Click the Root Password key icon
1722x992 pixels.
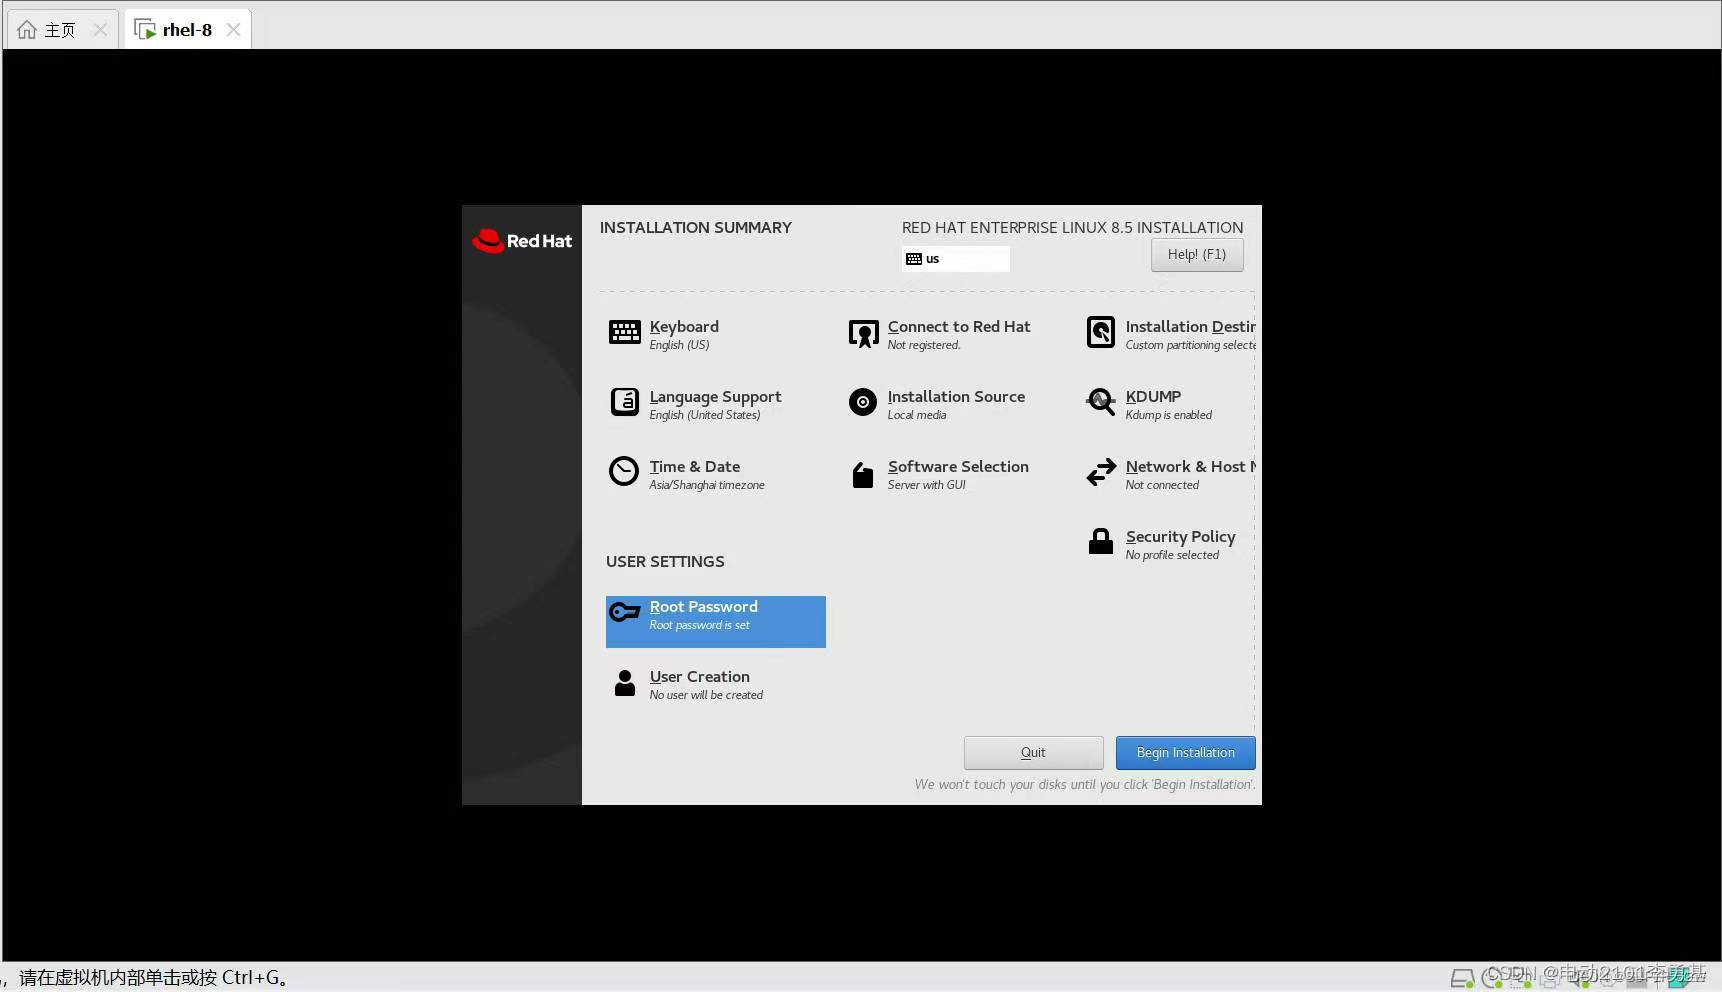(625, 611)
